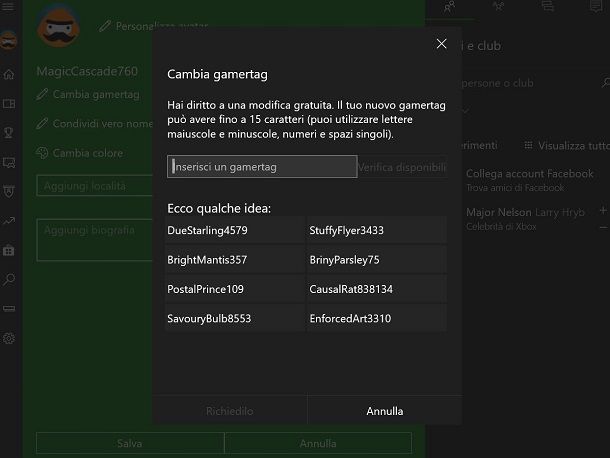Click Cambia colore option
This screenshot has width=610, height=458.
[x=79, y=153]
